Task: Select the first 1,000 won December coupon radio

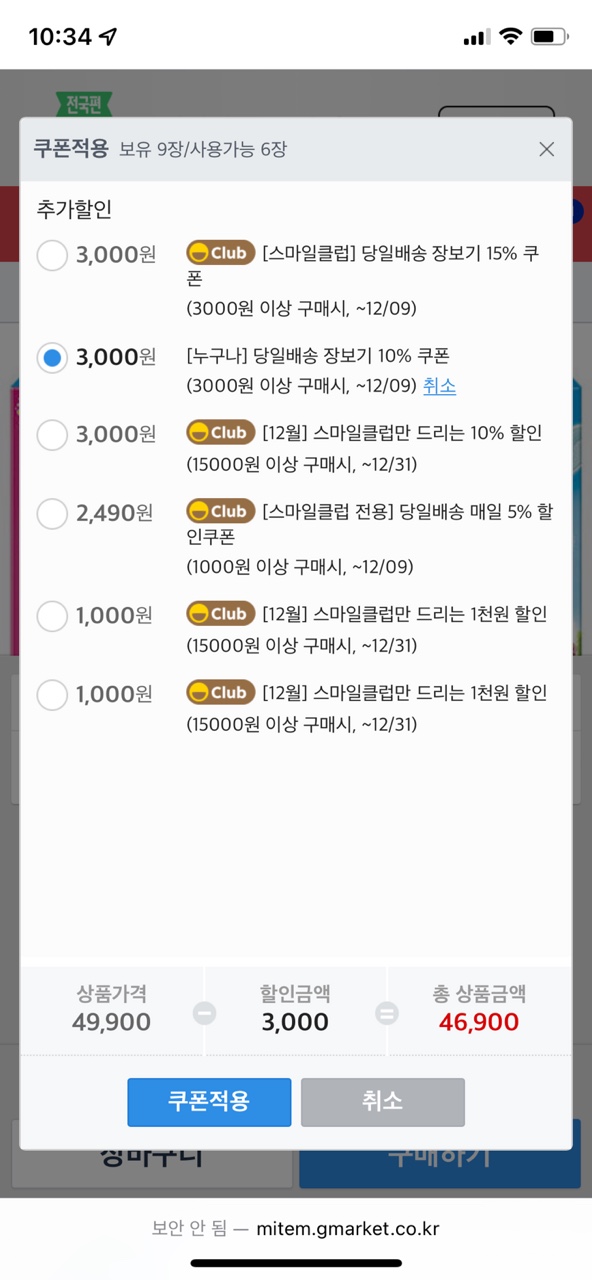Action: click(52, 615)
